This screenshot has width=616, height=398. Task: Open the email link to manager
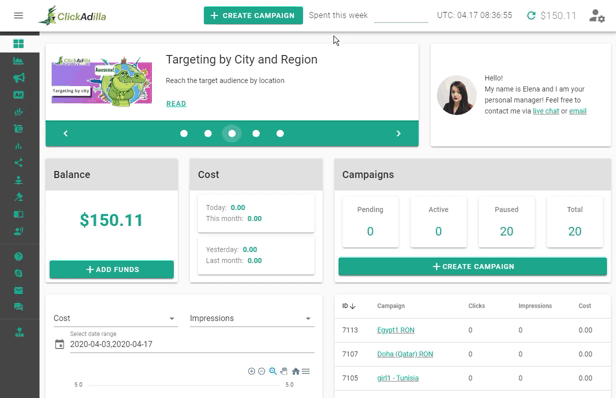pyautogui.click(x=578, y=111)
